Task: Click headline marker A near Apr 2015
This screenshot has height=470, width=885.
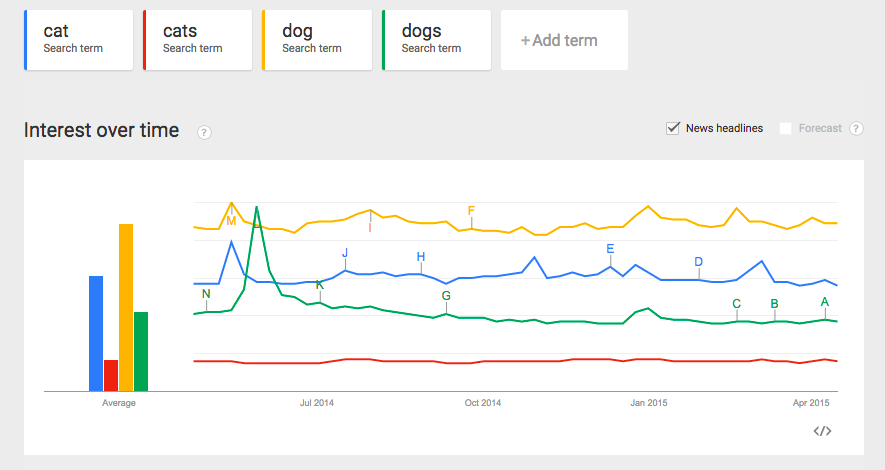Action: pyautogui.click(x=825, y=302)
